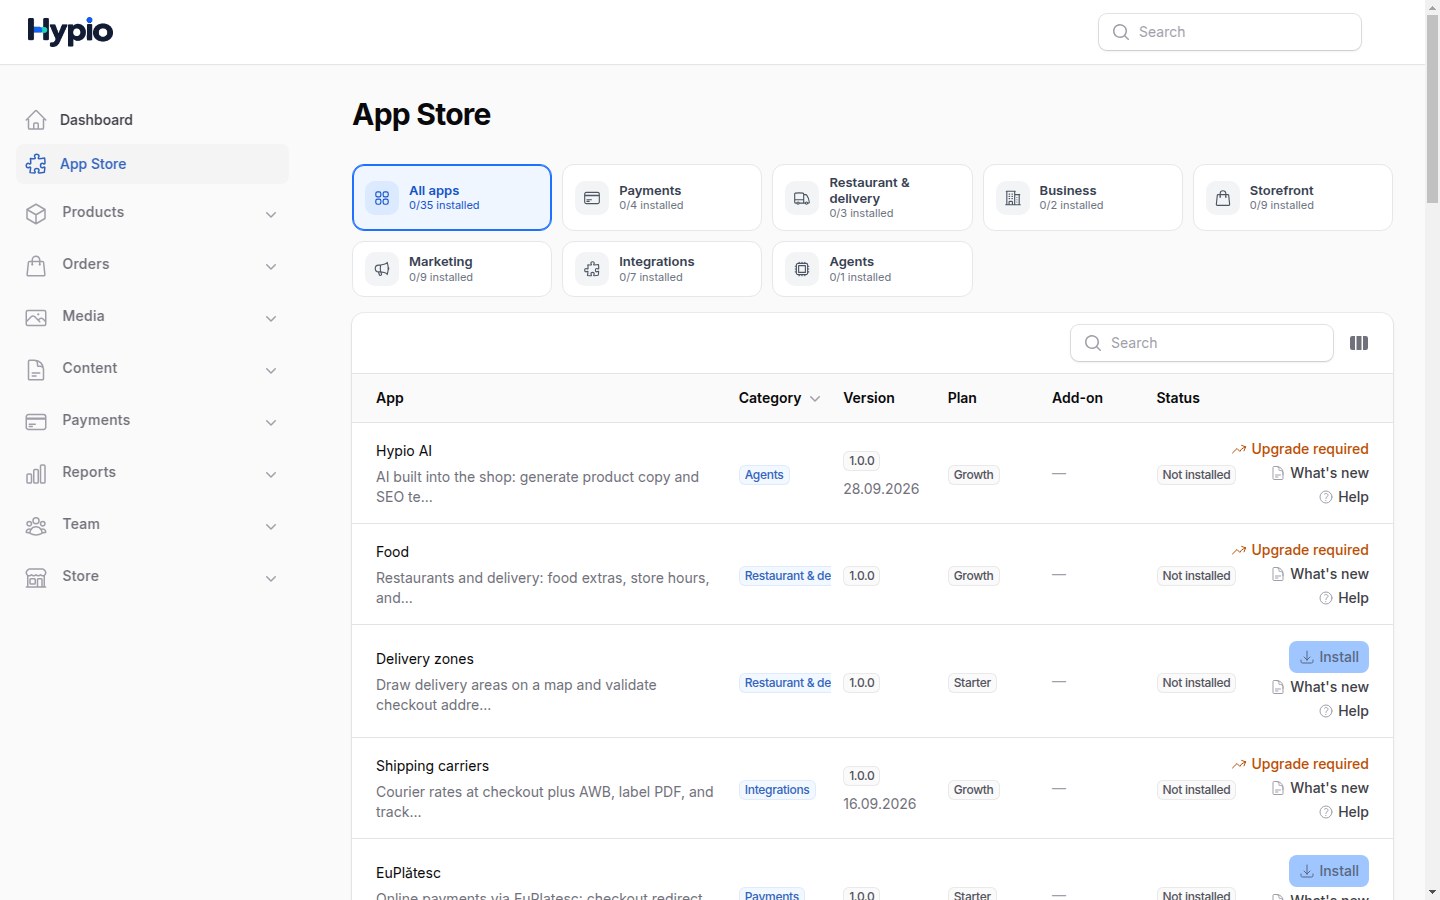1440x900 pixels.
Task: Select the Restaurant & delivery tab
Action: [872, 198]
